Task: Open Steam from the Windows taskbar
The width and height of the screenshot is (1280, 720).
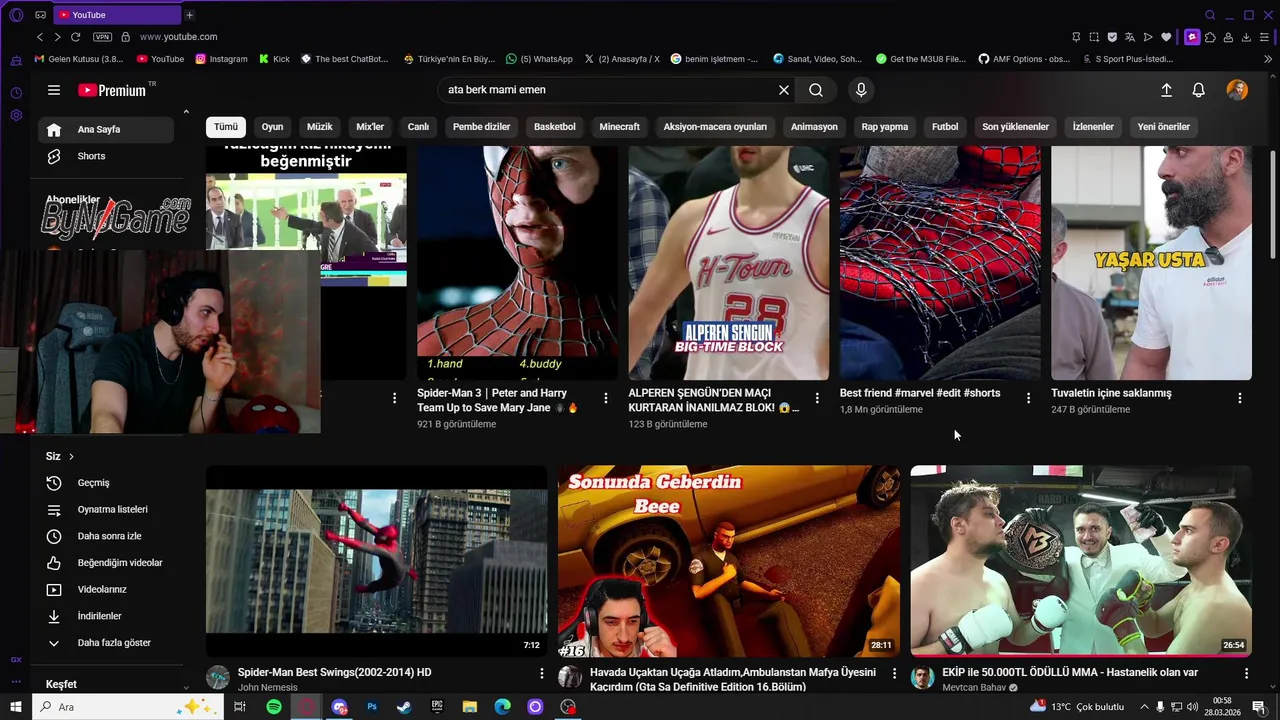Action: click(404, 707)
